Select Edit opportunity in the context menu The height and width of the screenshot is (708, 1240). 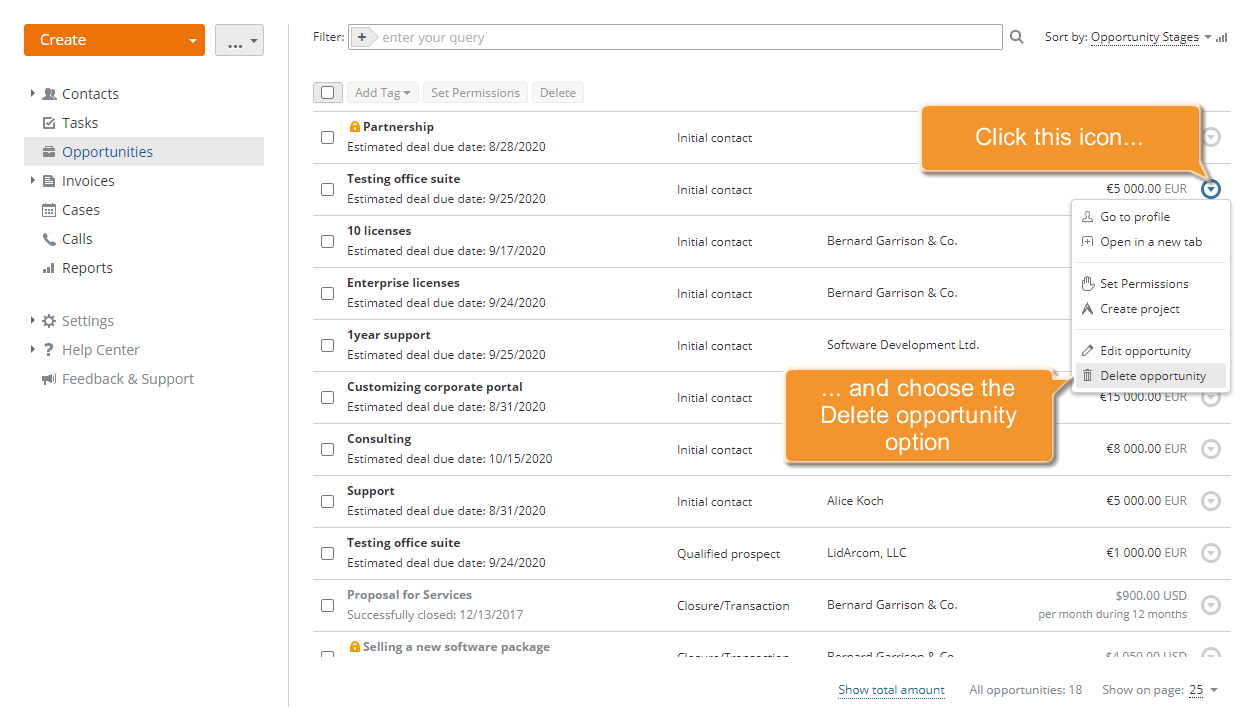[x=1145, y=351]
